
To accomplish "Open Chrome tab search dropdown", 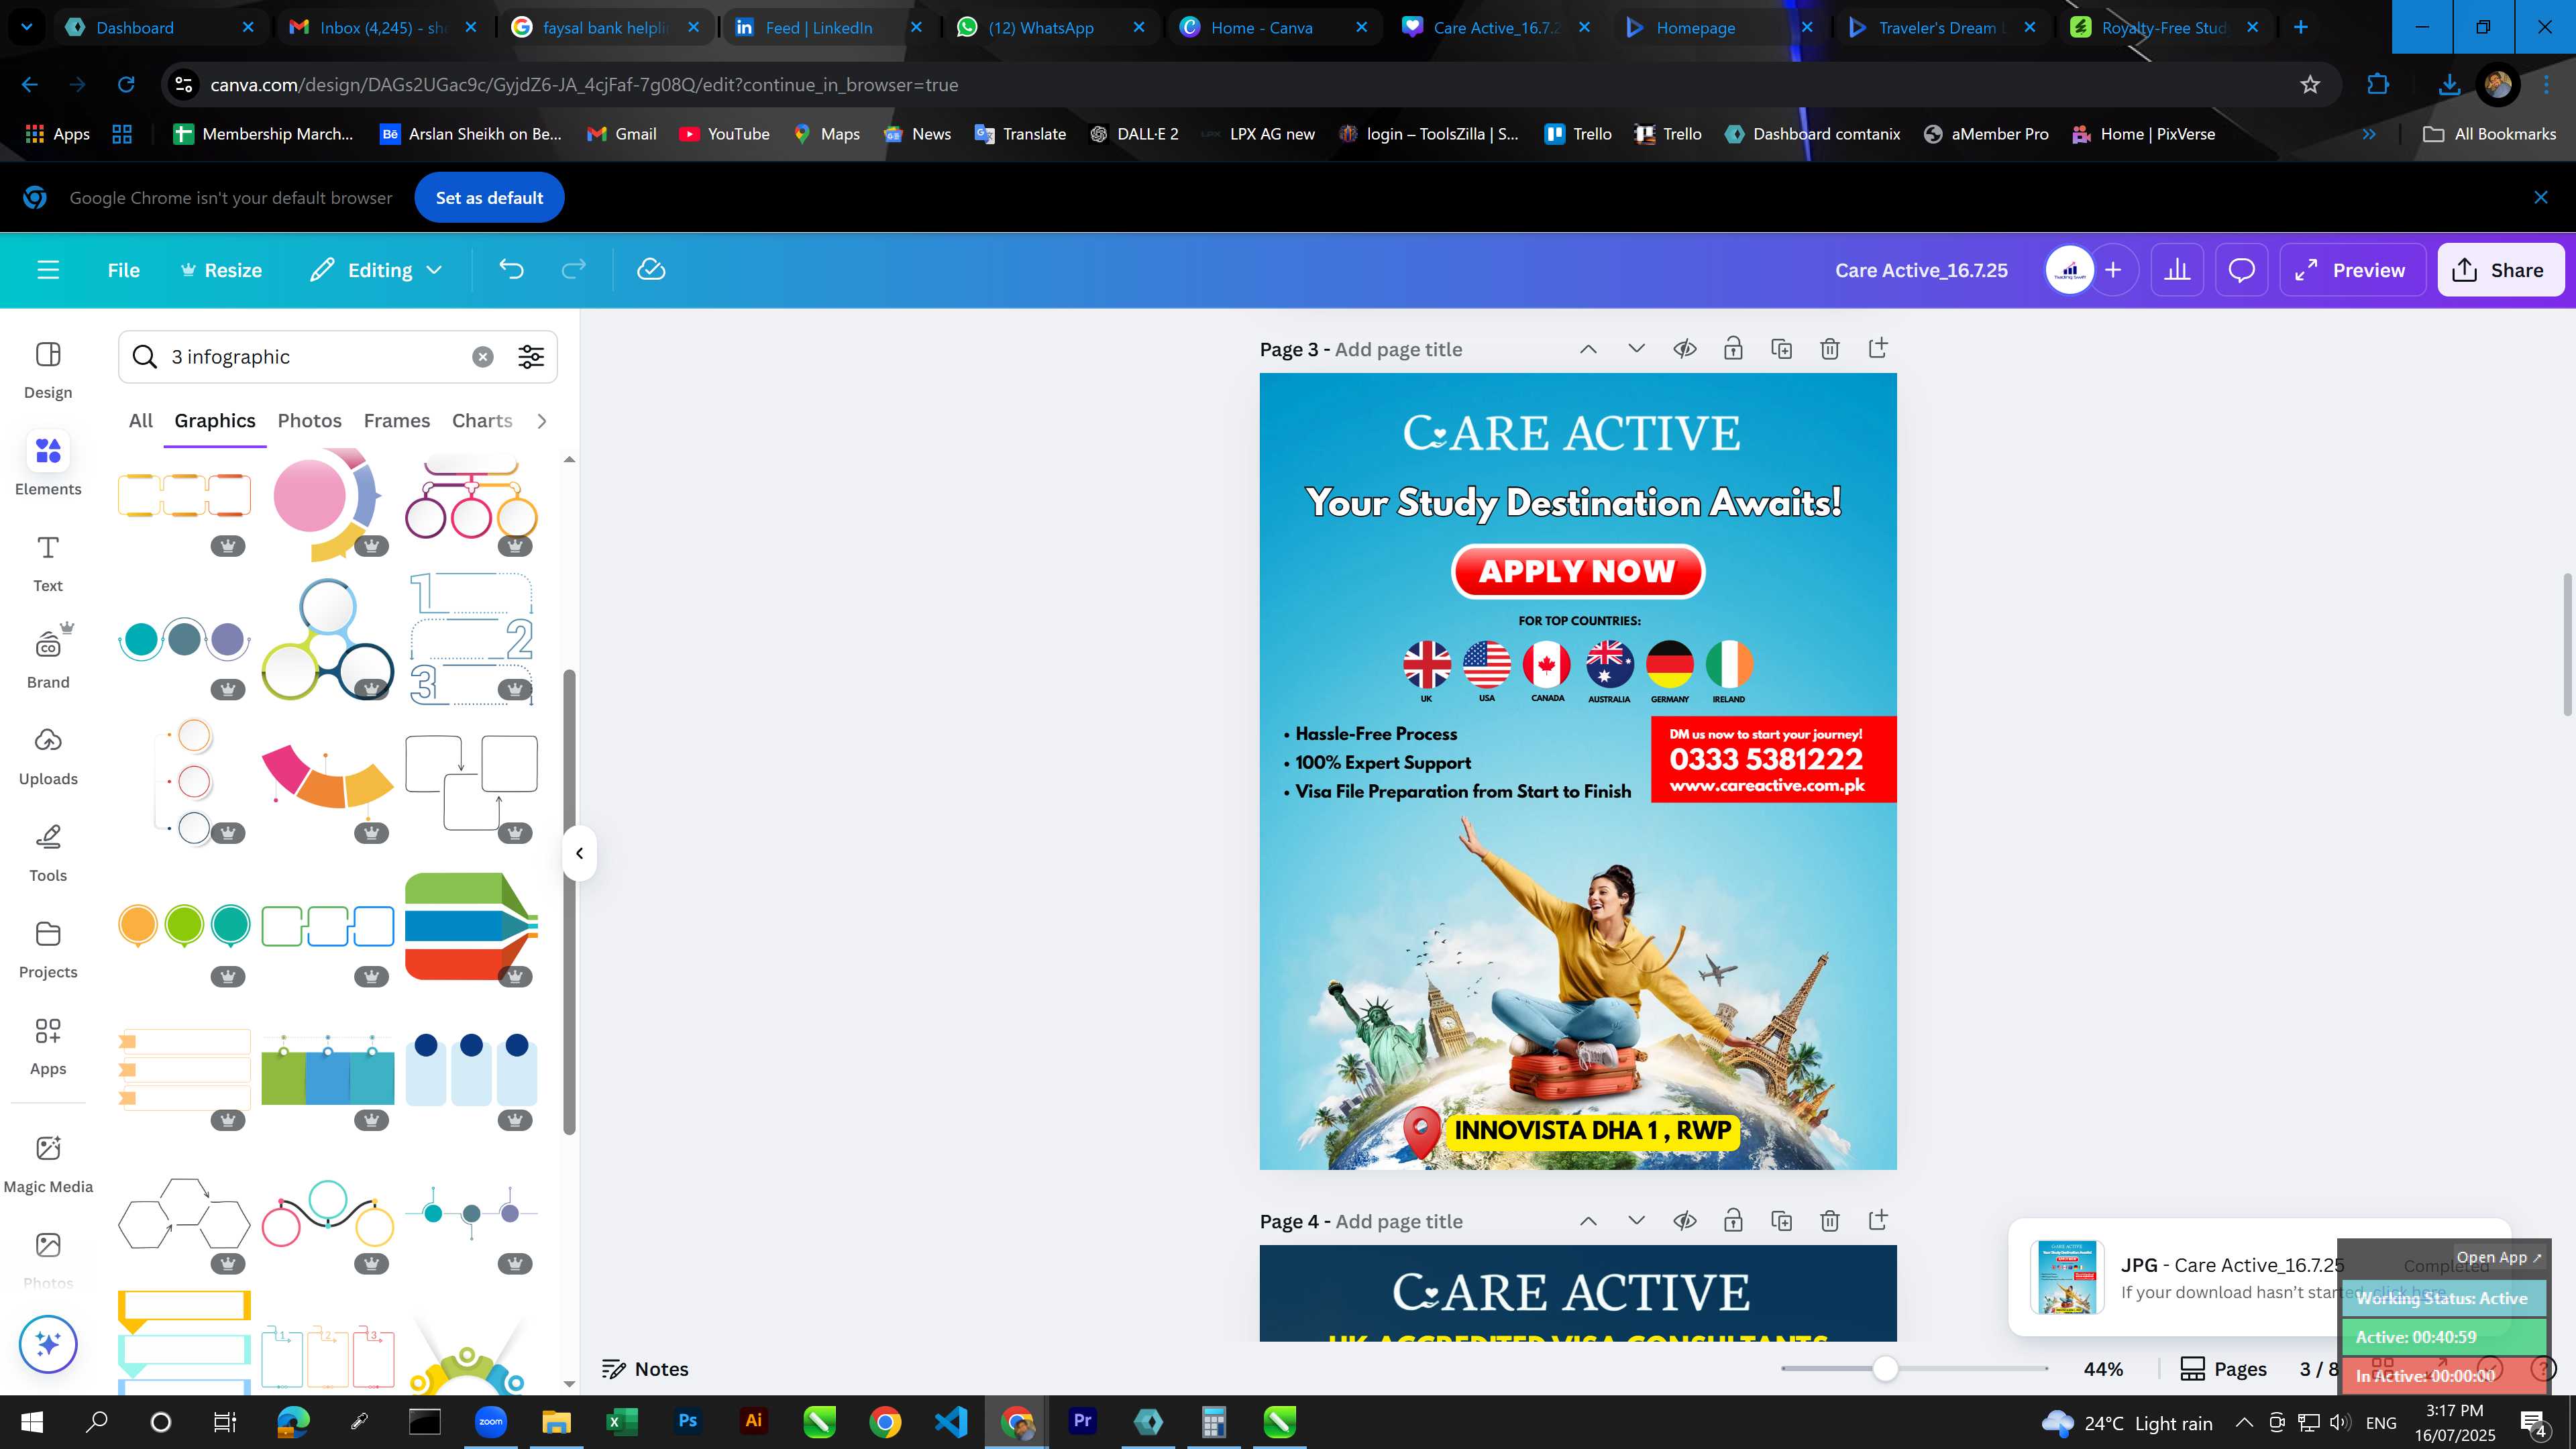I will (27, 27).
